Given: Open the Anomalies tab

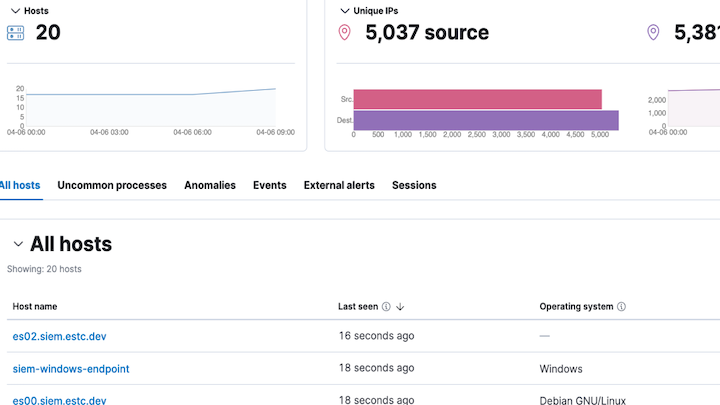Looking at the screenshot, I should (x=210, y=185).
